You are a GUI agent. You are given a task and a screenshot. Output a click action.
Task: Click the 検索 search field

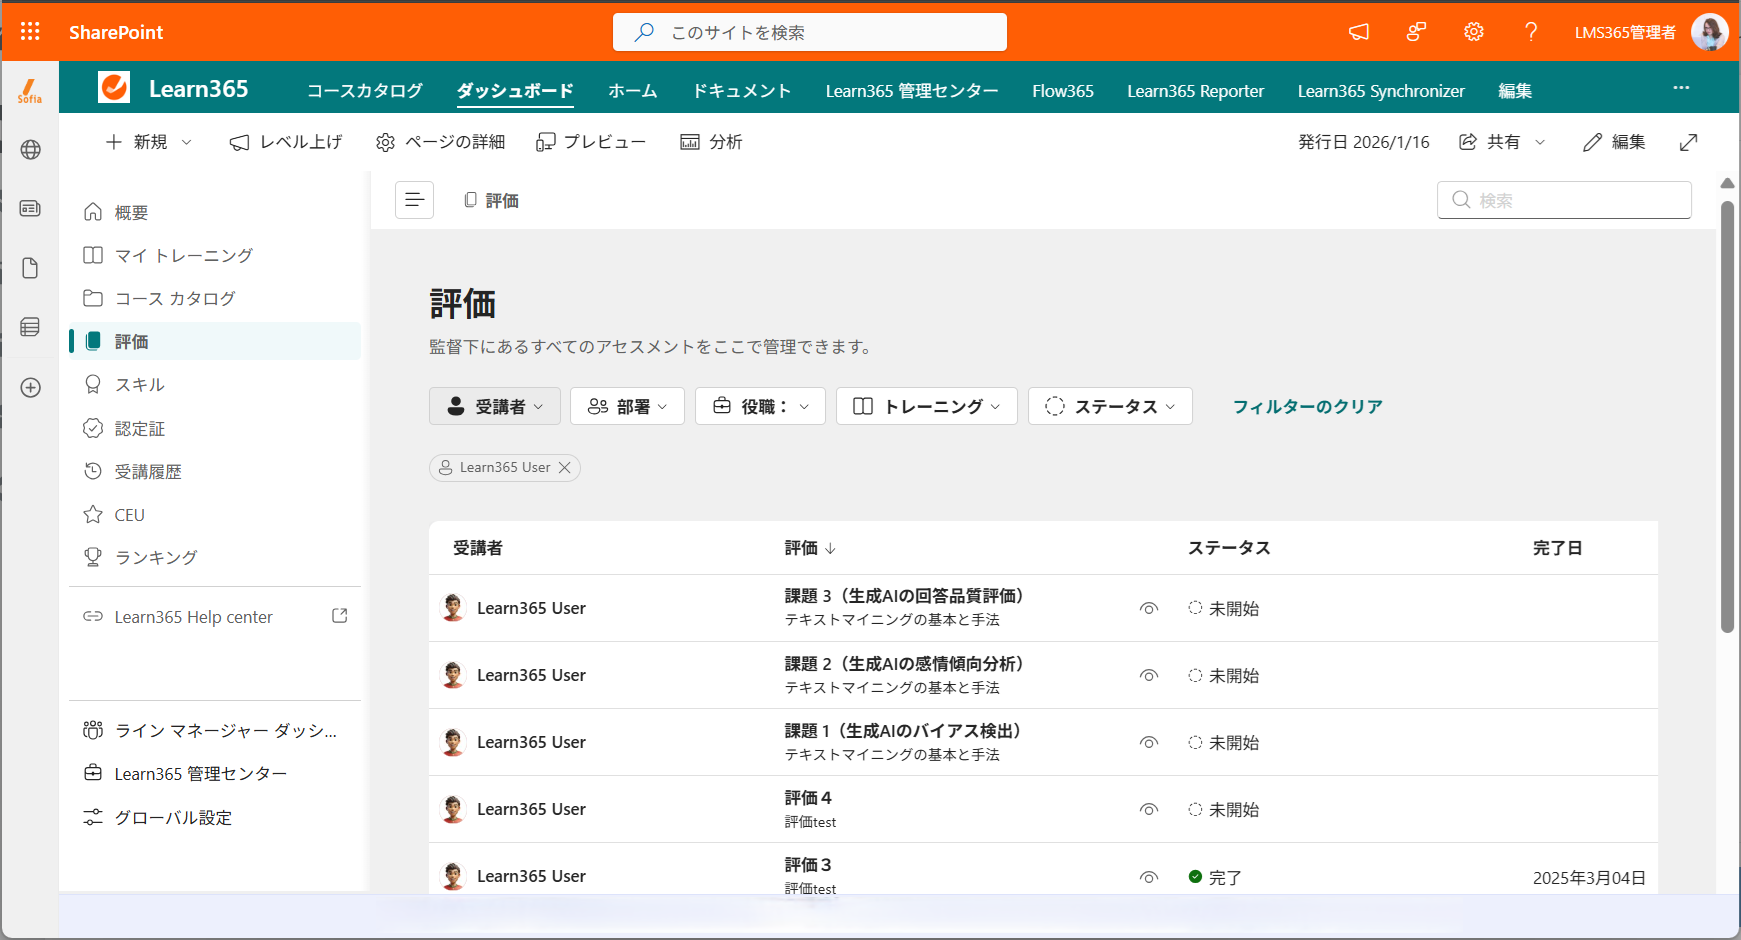(x=1564, y=200)
